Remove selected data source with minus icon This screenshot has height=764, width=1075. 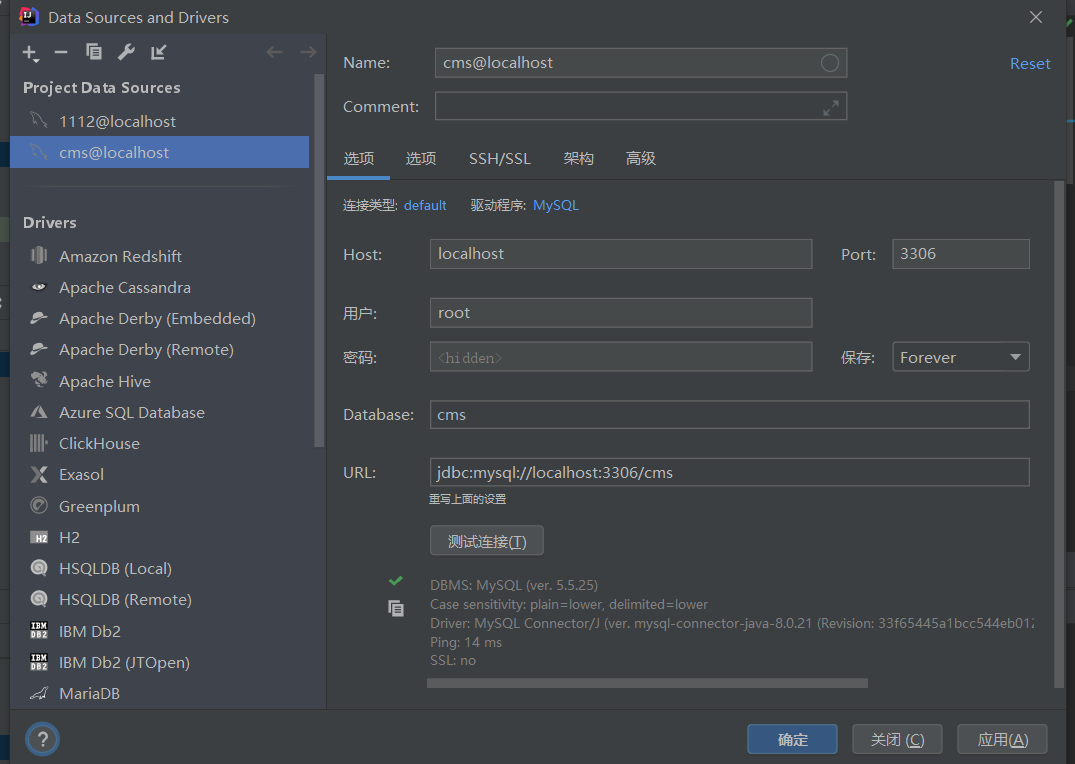pos(61,52)
